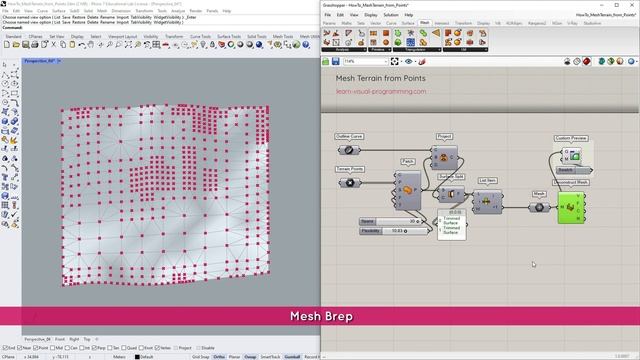640x360 pixels.
Task: Select the orange triangle icon in Triangulation group
Action: 436,33
